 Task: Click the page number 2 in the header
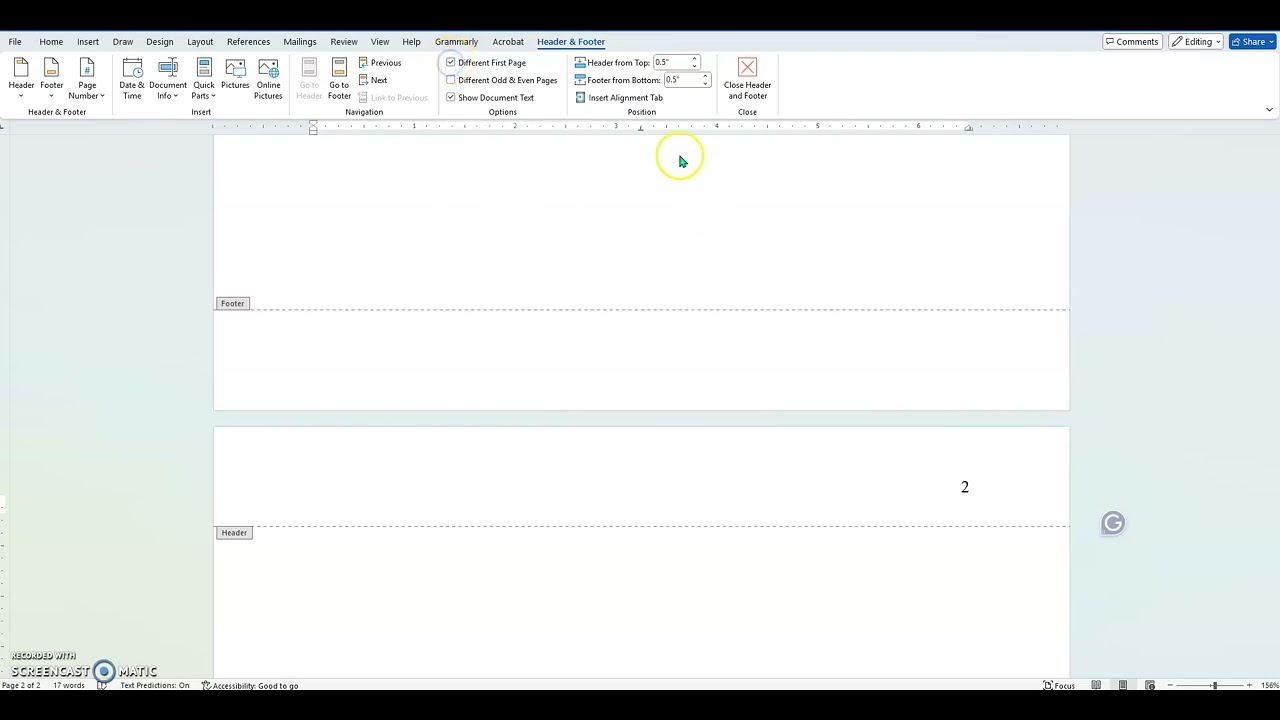pyautogui.click(x=965, y=487)
